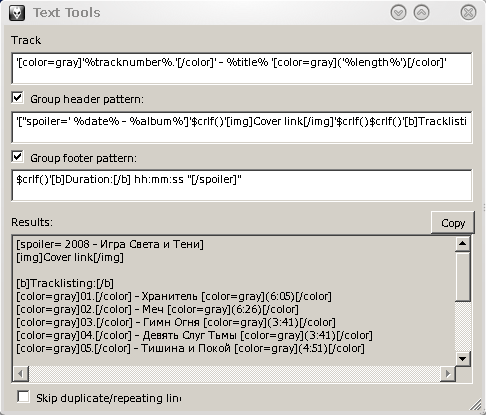Screen dimensions: 486x415
Task: Click the alien head application icon
Action: click(17, 13)
